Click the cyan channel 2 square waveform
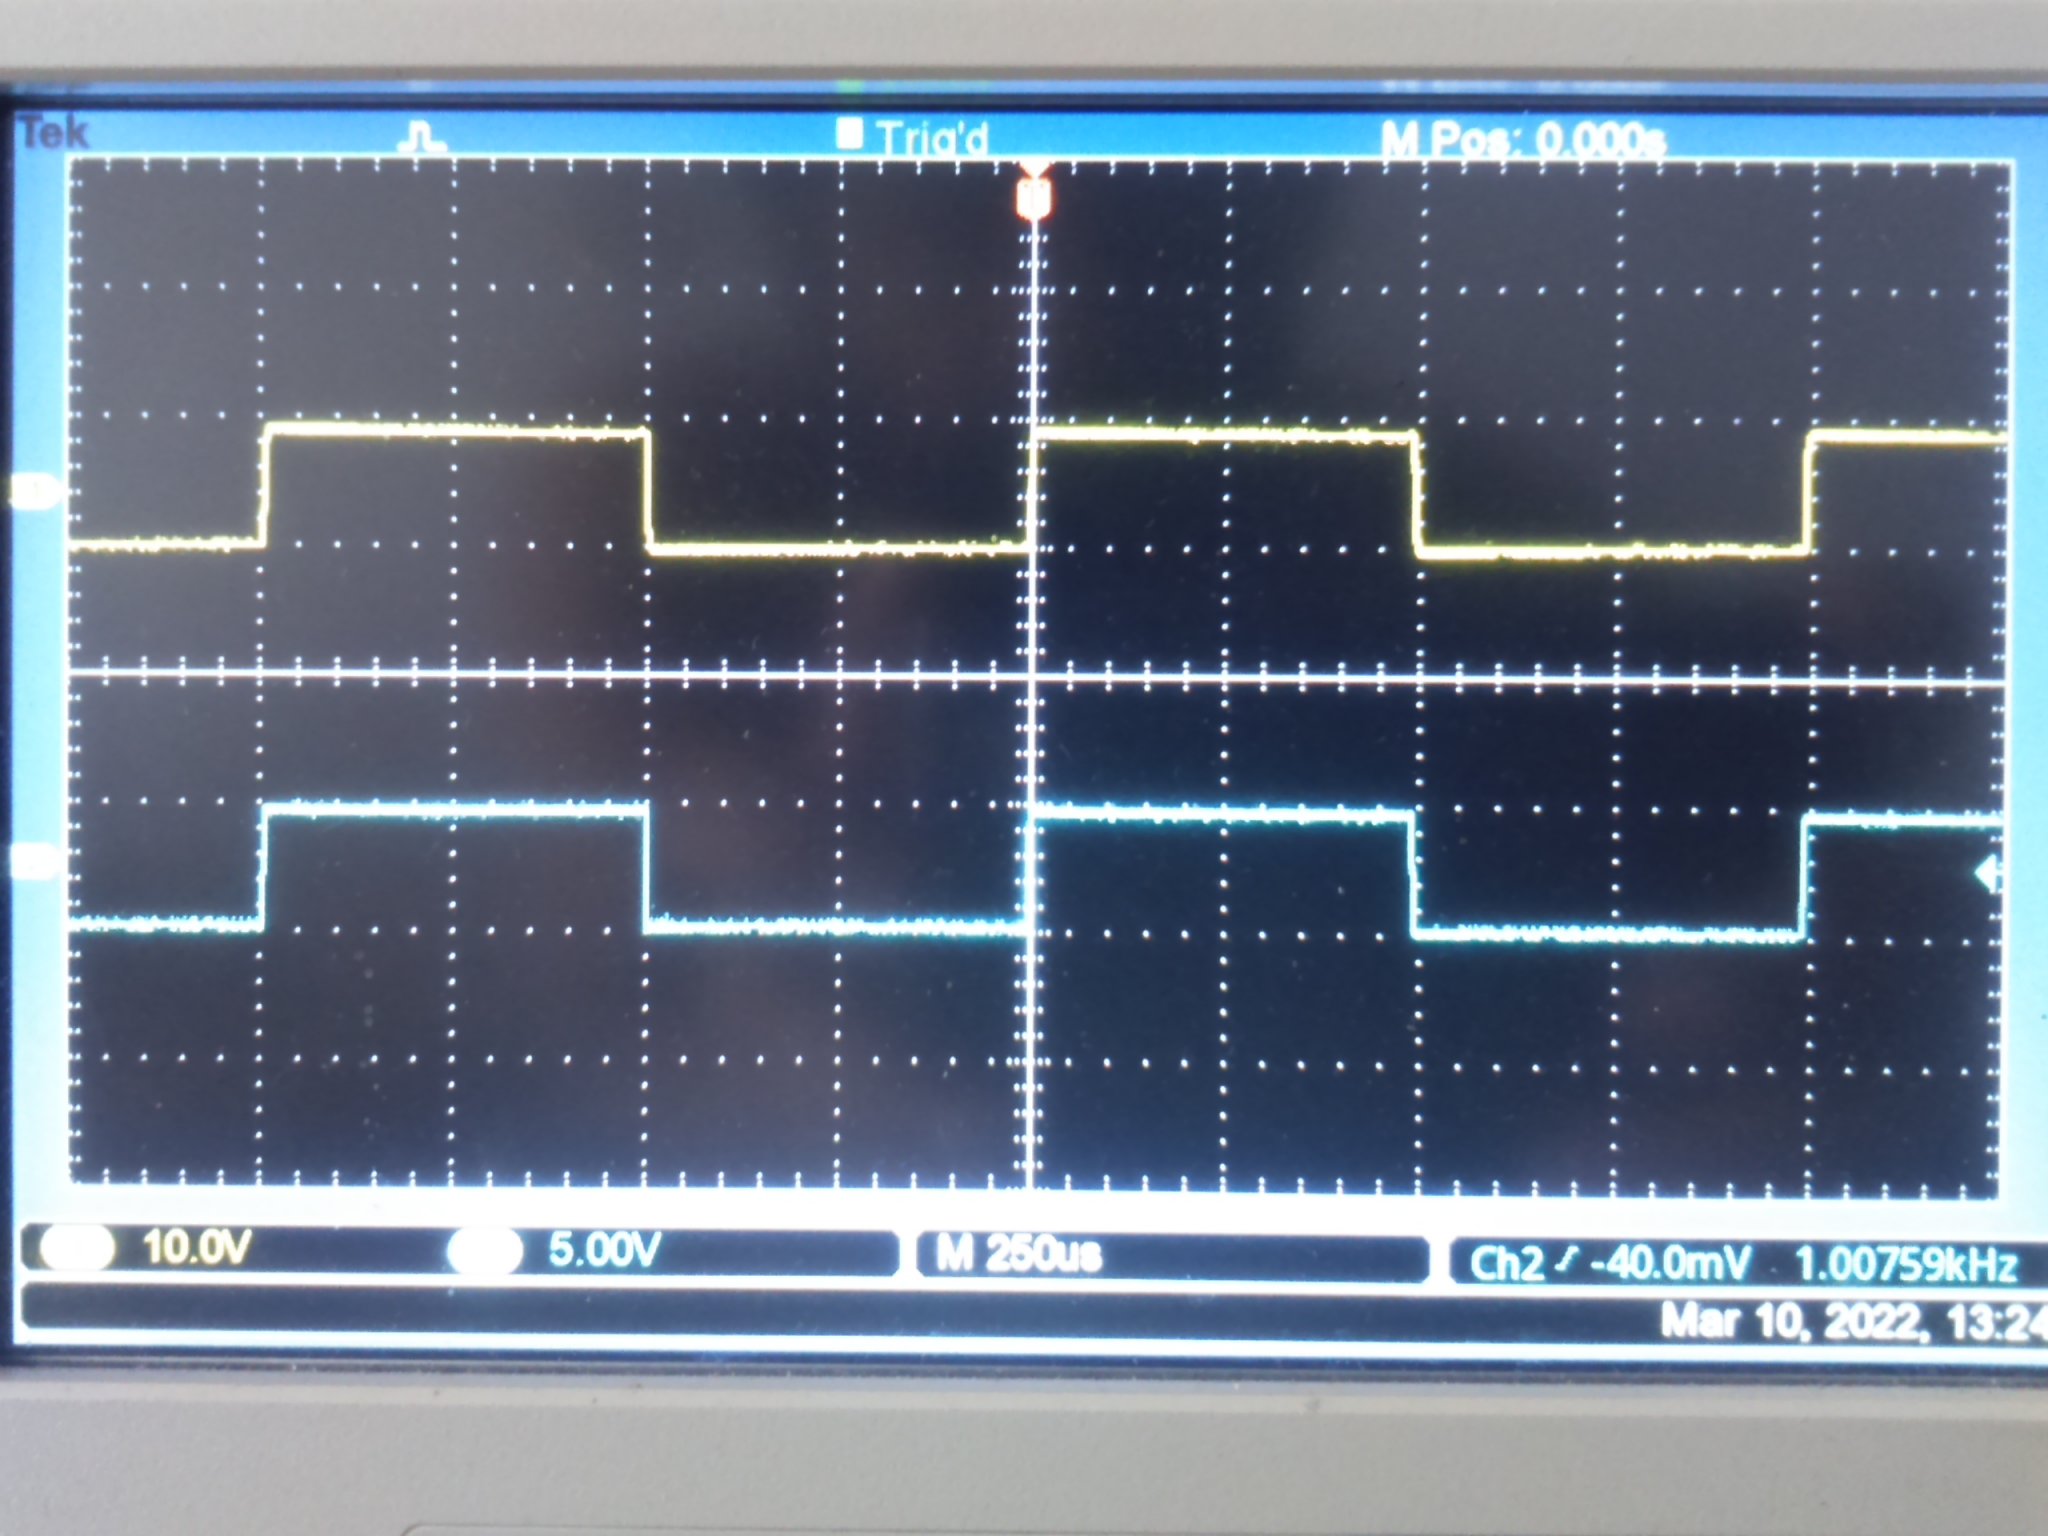The width and height of the screenshot is (2048, 1536). (1036, 870)
